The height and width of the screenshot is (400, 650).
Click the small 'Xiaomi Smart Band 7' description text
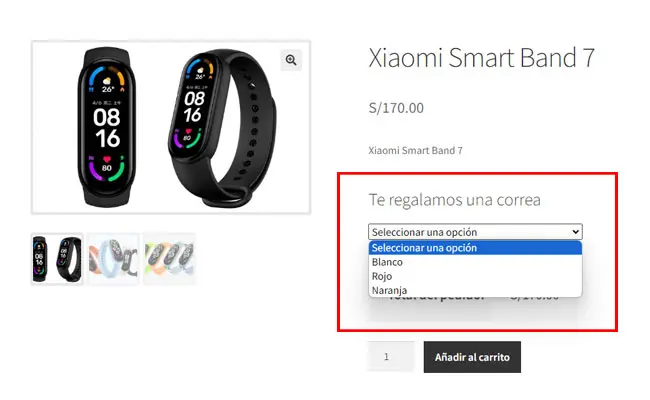coord(415,150)
